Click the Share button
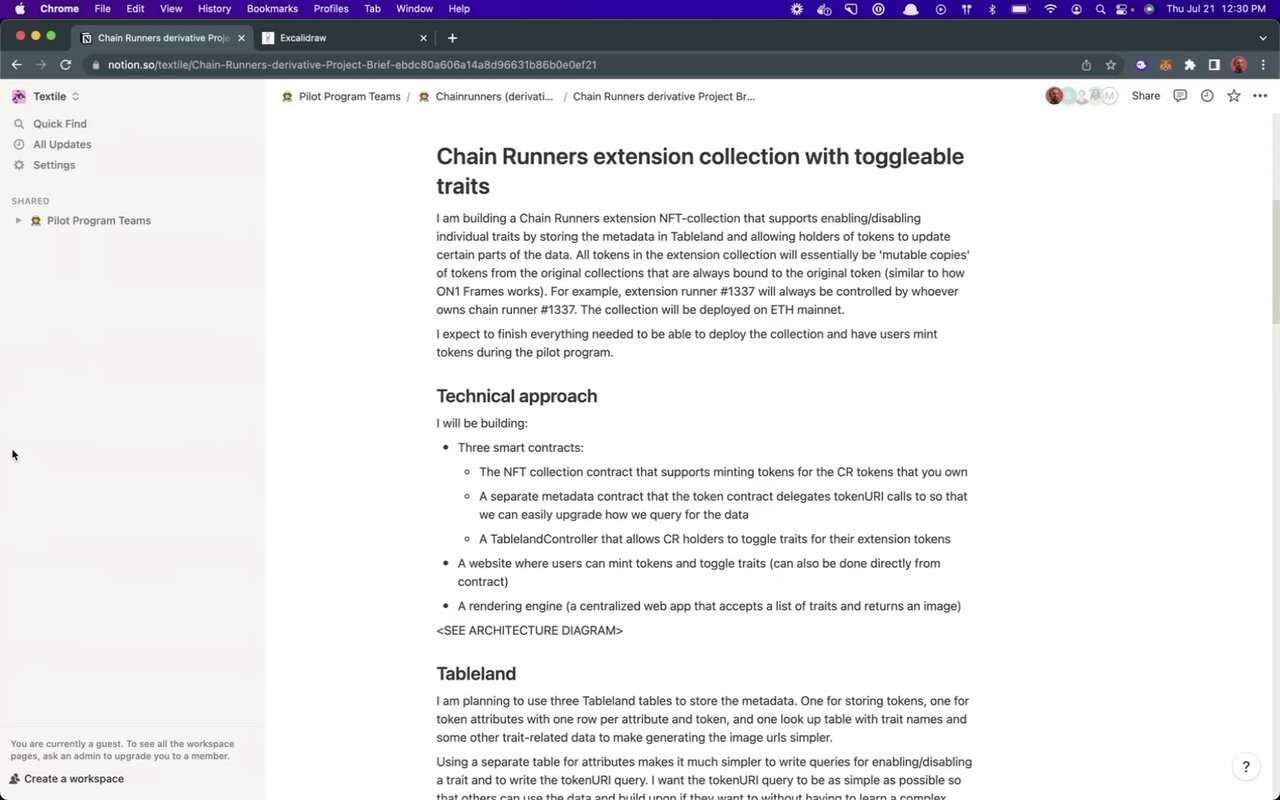 1146,96
